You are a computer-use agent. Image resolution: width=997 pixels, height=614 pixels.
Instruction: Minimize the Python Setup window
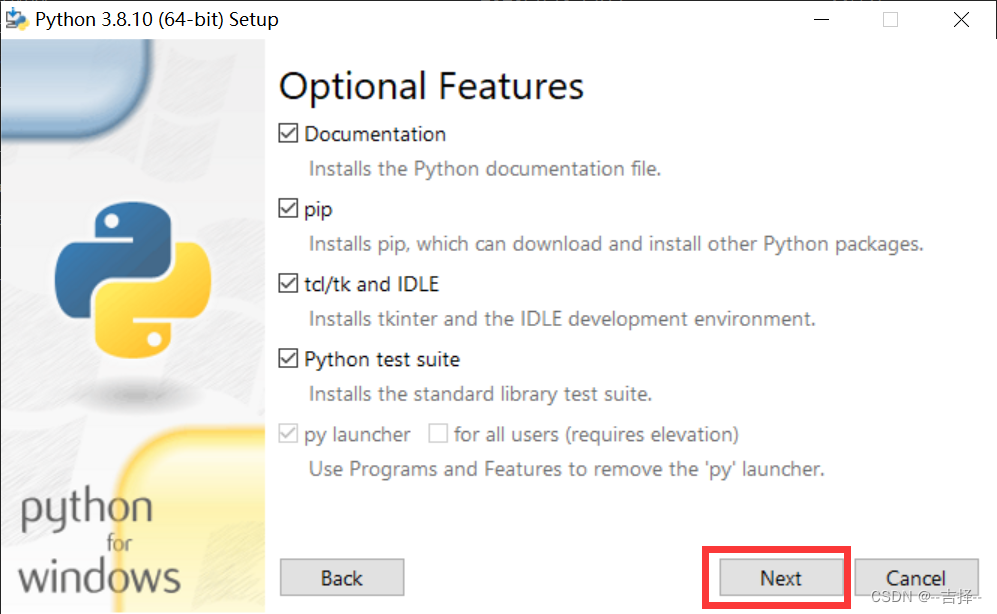coord(820,19)
